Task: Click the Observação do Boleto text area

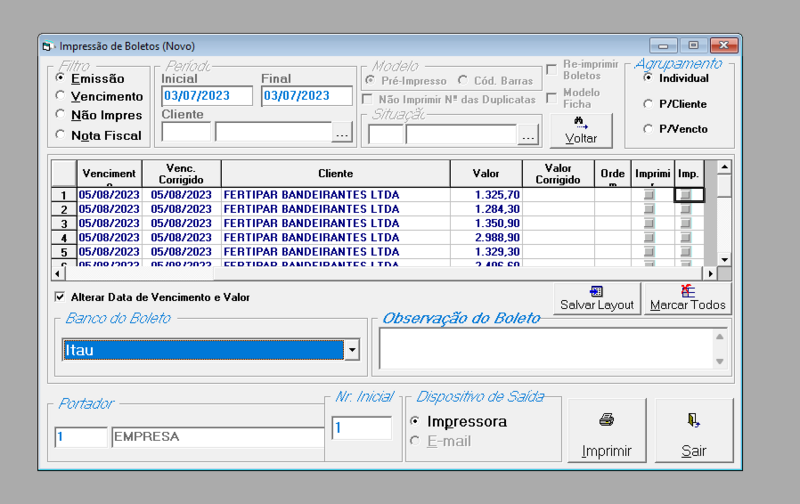Action: click(x=547, y=348)
